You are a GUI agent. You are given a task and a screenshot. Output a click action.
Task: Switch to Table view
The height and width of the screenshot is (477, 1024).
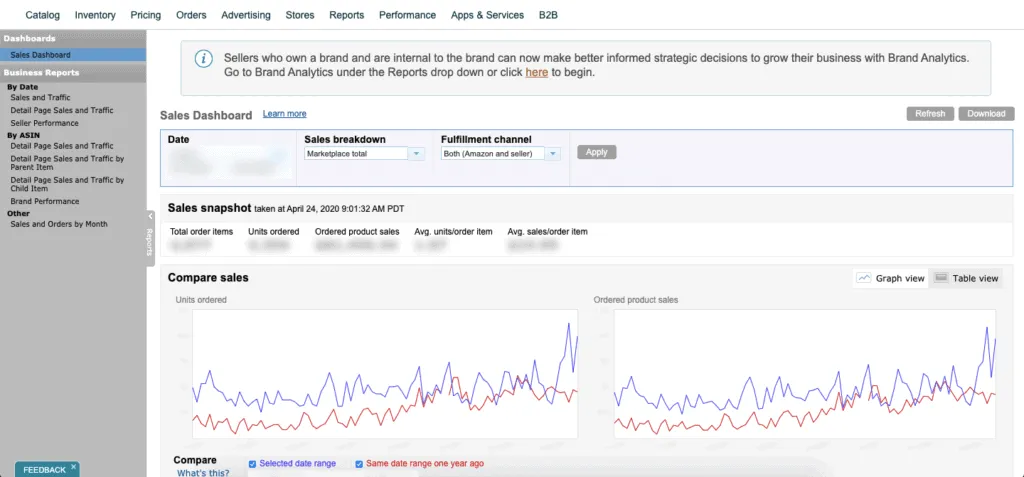point(967,278)
